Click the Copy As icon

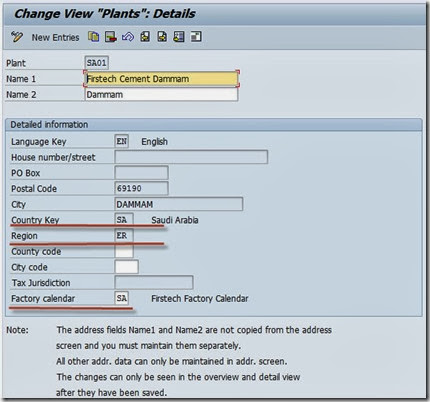[93, 36]
